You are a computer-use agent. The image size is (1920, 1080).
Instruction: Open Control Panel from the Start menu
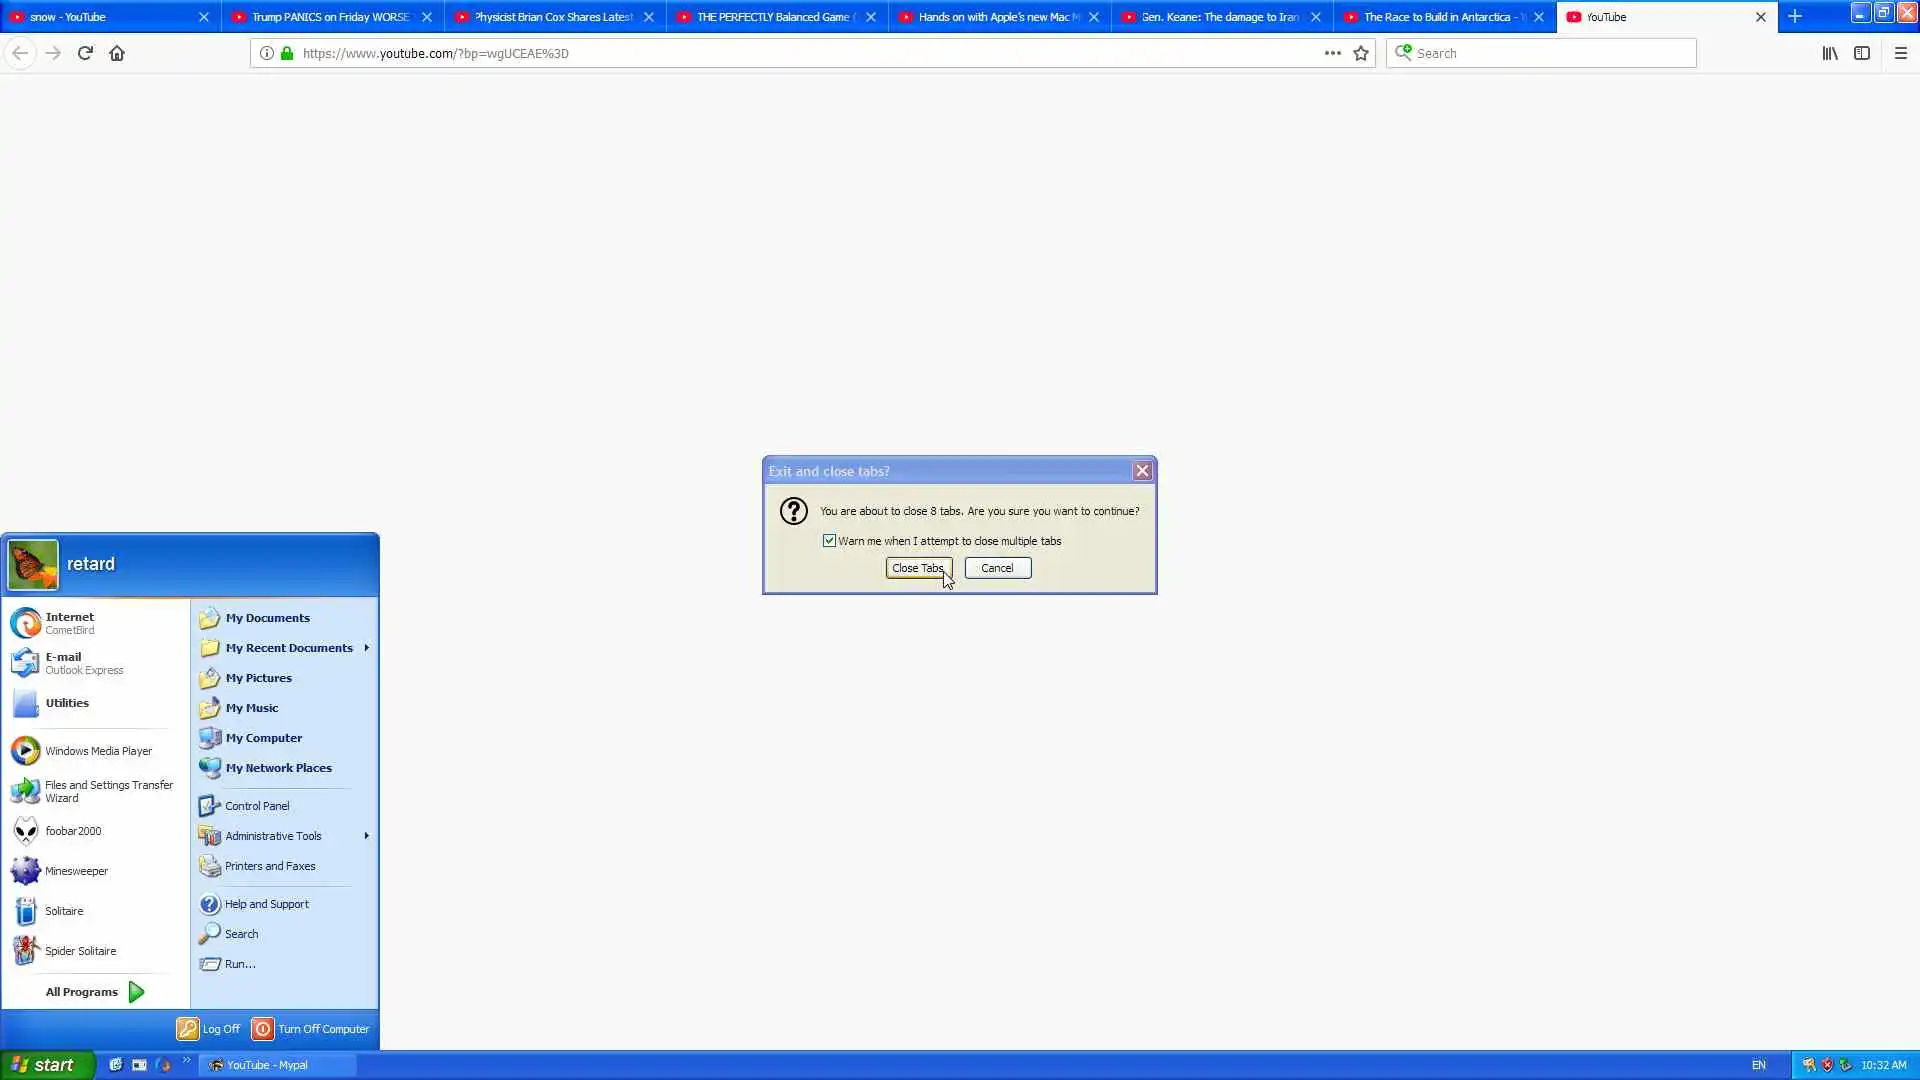[257, 806]
